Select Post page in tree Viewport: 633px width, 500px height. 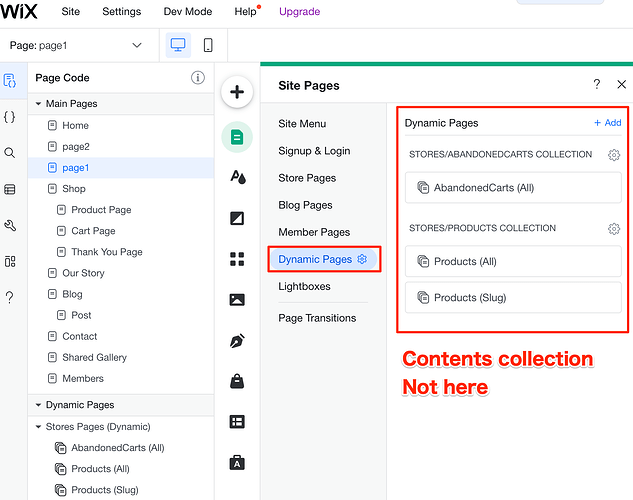click(121, 315)
